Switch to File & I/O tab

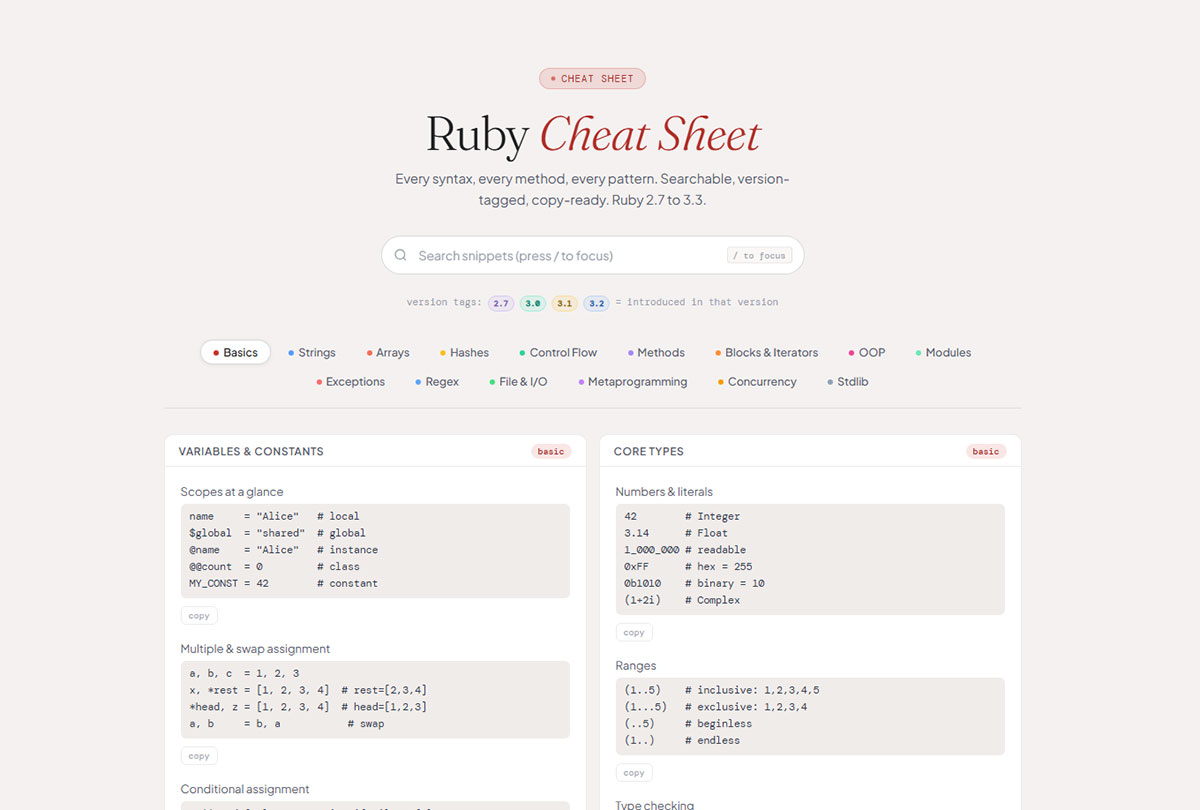tap(517, 381)
